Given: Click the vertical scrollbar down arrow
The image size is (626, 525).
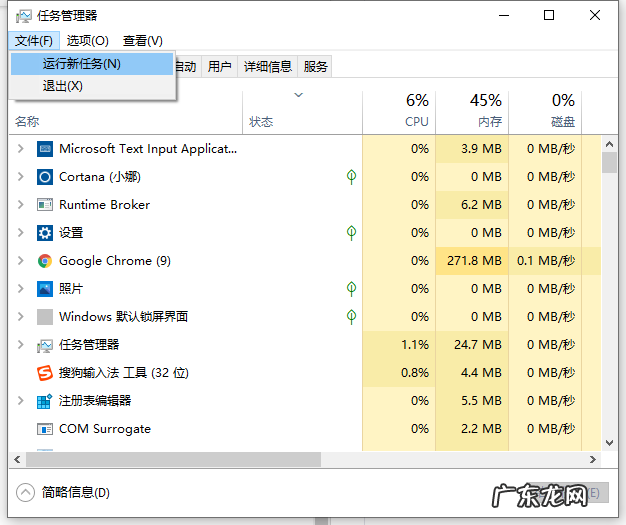Looking at the screenshot, I should pos(609,443).
